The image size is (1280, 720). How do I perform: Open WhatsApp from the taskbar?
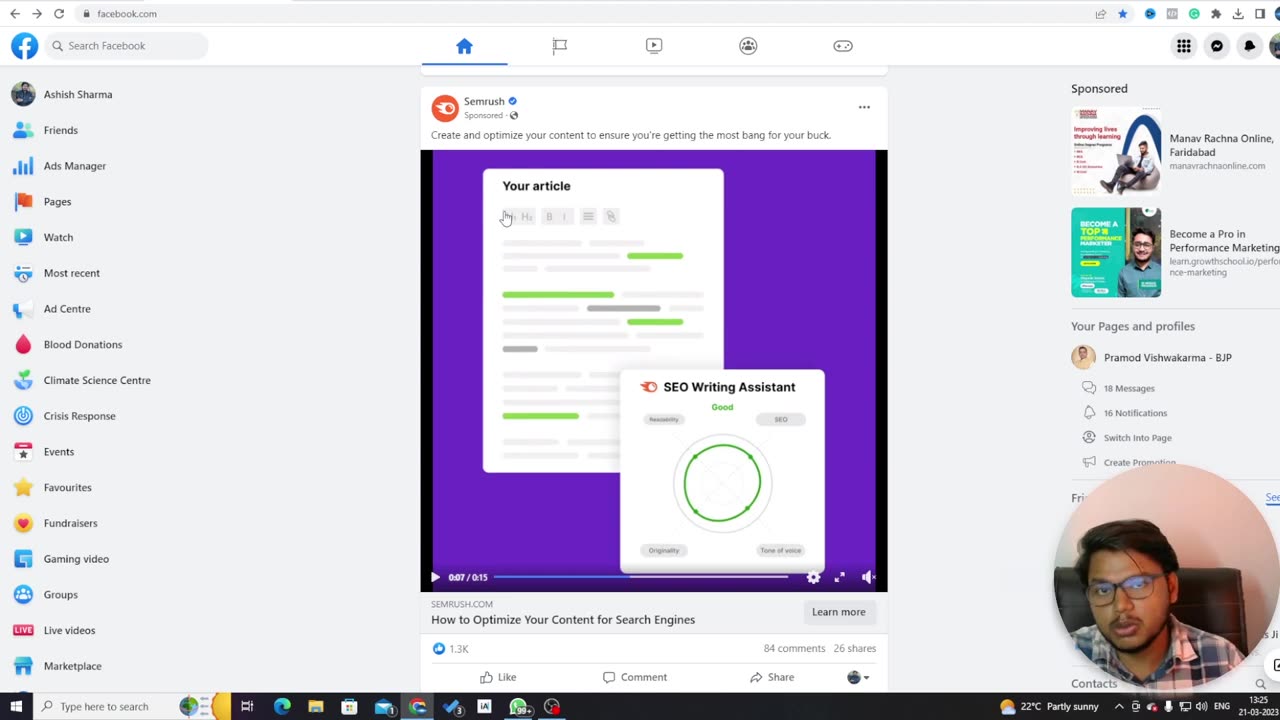coord(518,707)
